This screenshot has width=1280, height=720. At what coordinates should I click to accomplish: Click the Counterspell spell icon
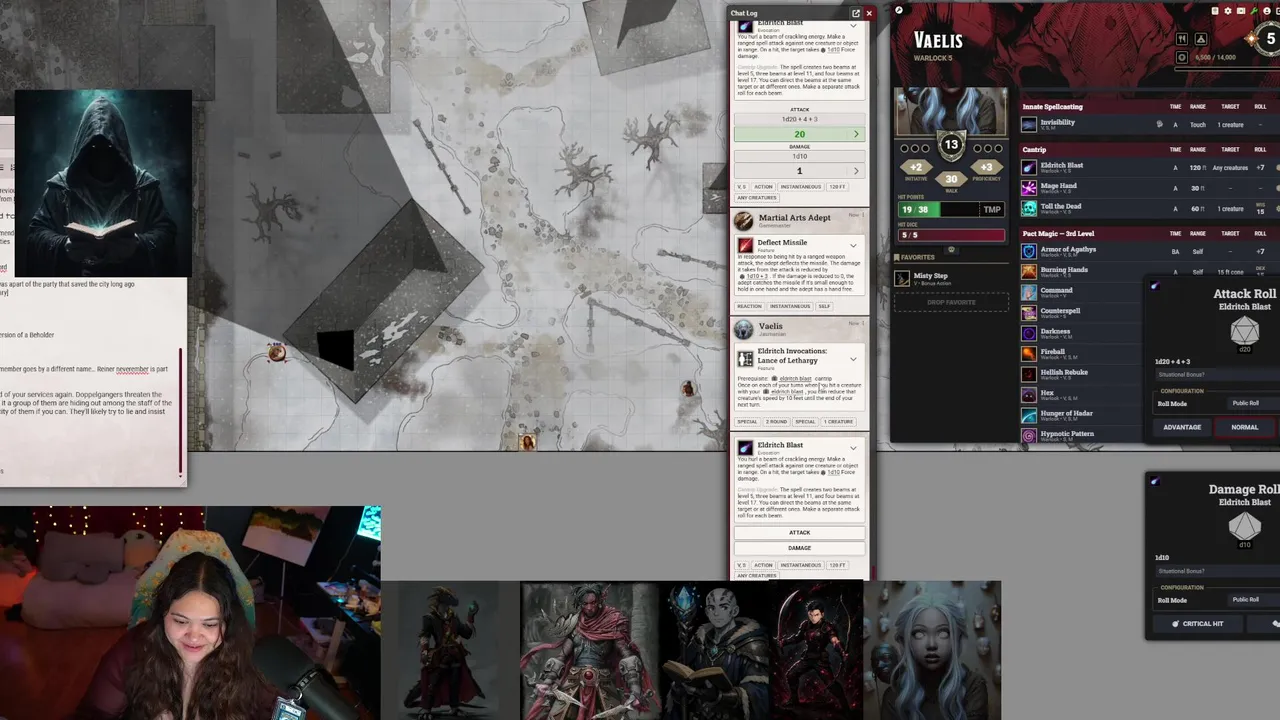[1029, 312]
